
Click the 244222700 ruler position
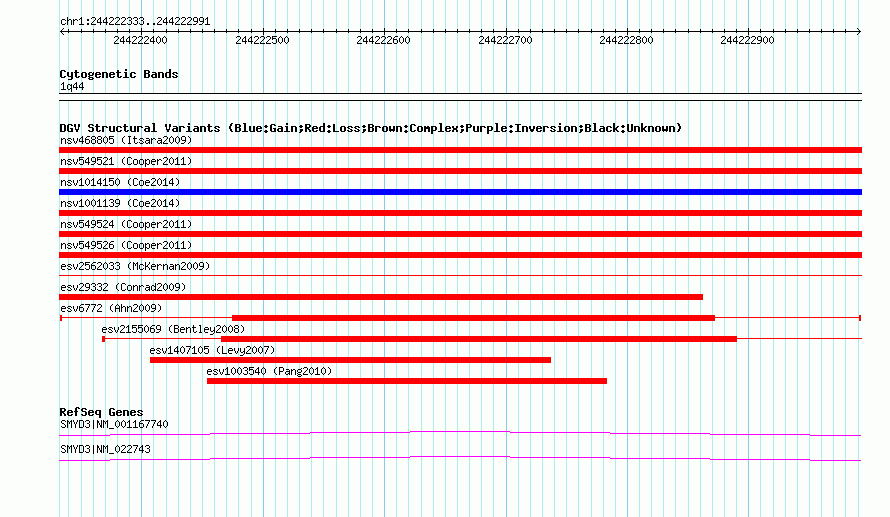[505, 40]
